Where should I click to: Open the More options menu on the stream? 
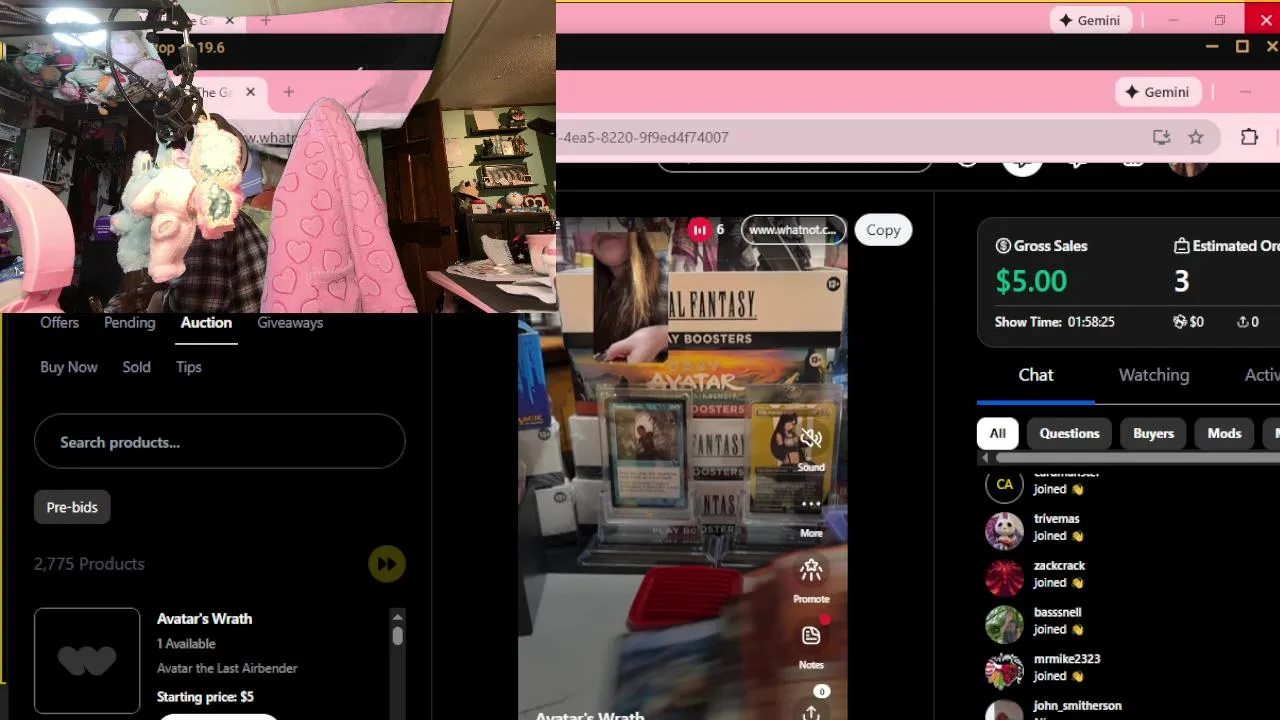point(811,504)
